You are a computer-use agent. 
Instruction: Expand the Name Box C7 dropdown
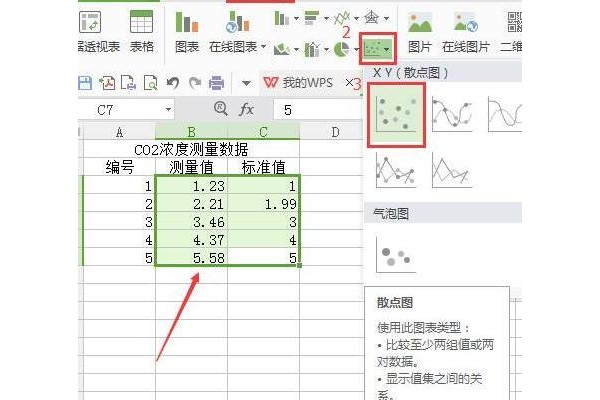click(168, 110)
